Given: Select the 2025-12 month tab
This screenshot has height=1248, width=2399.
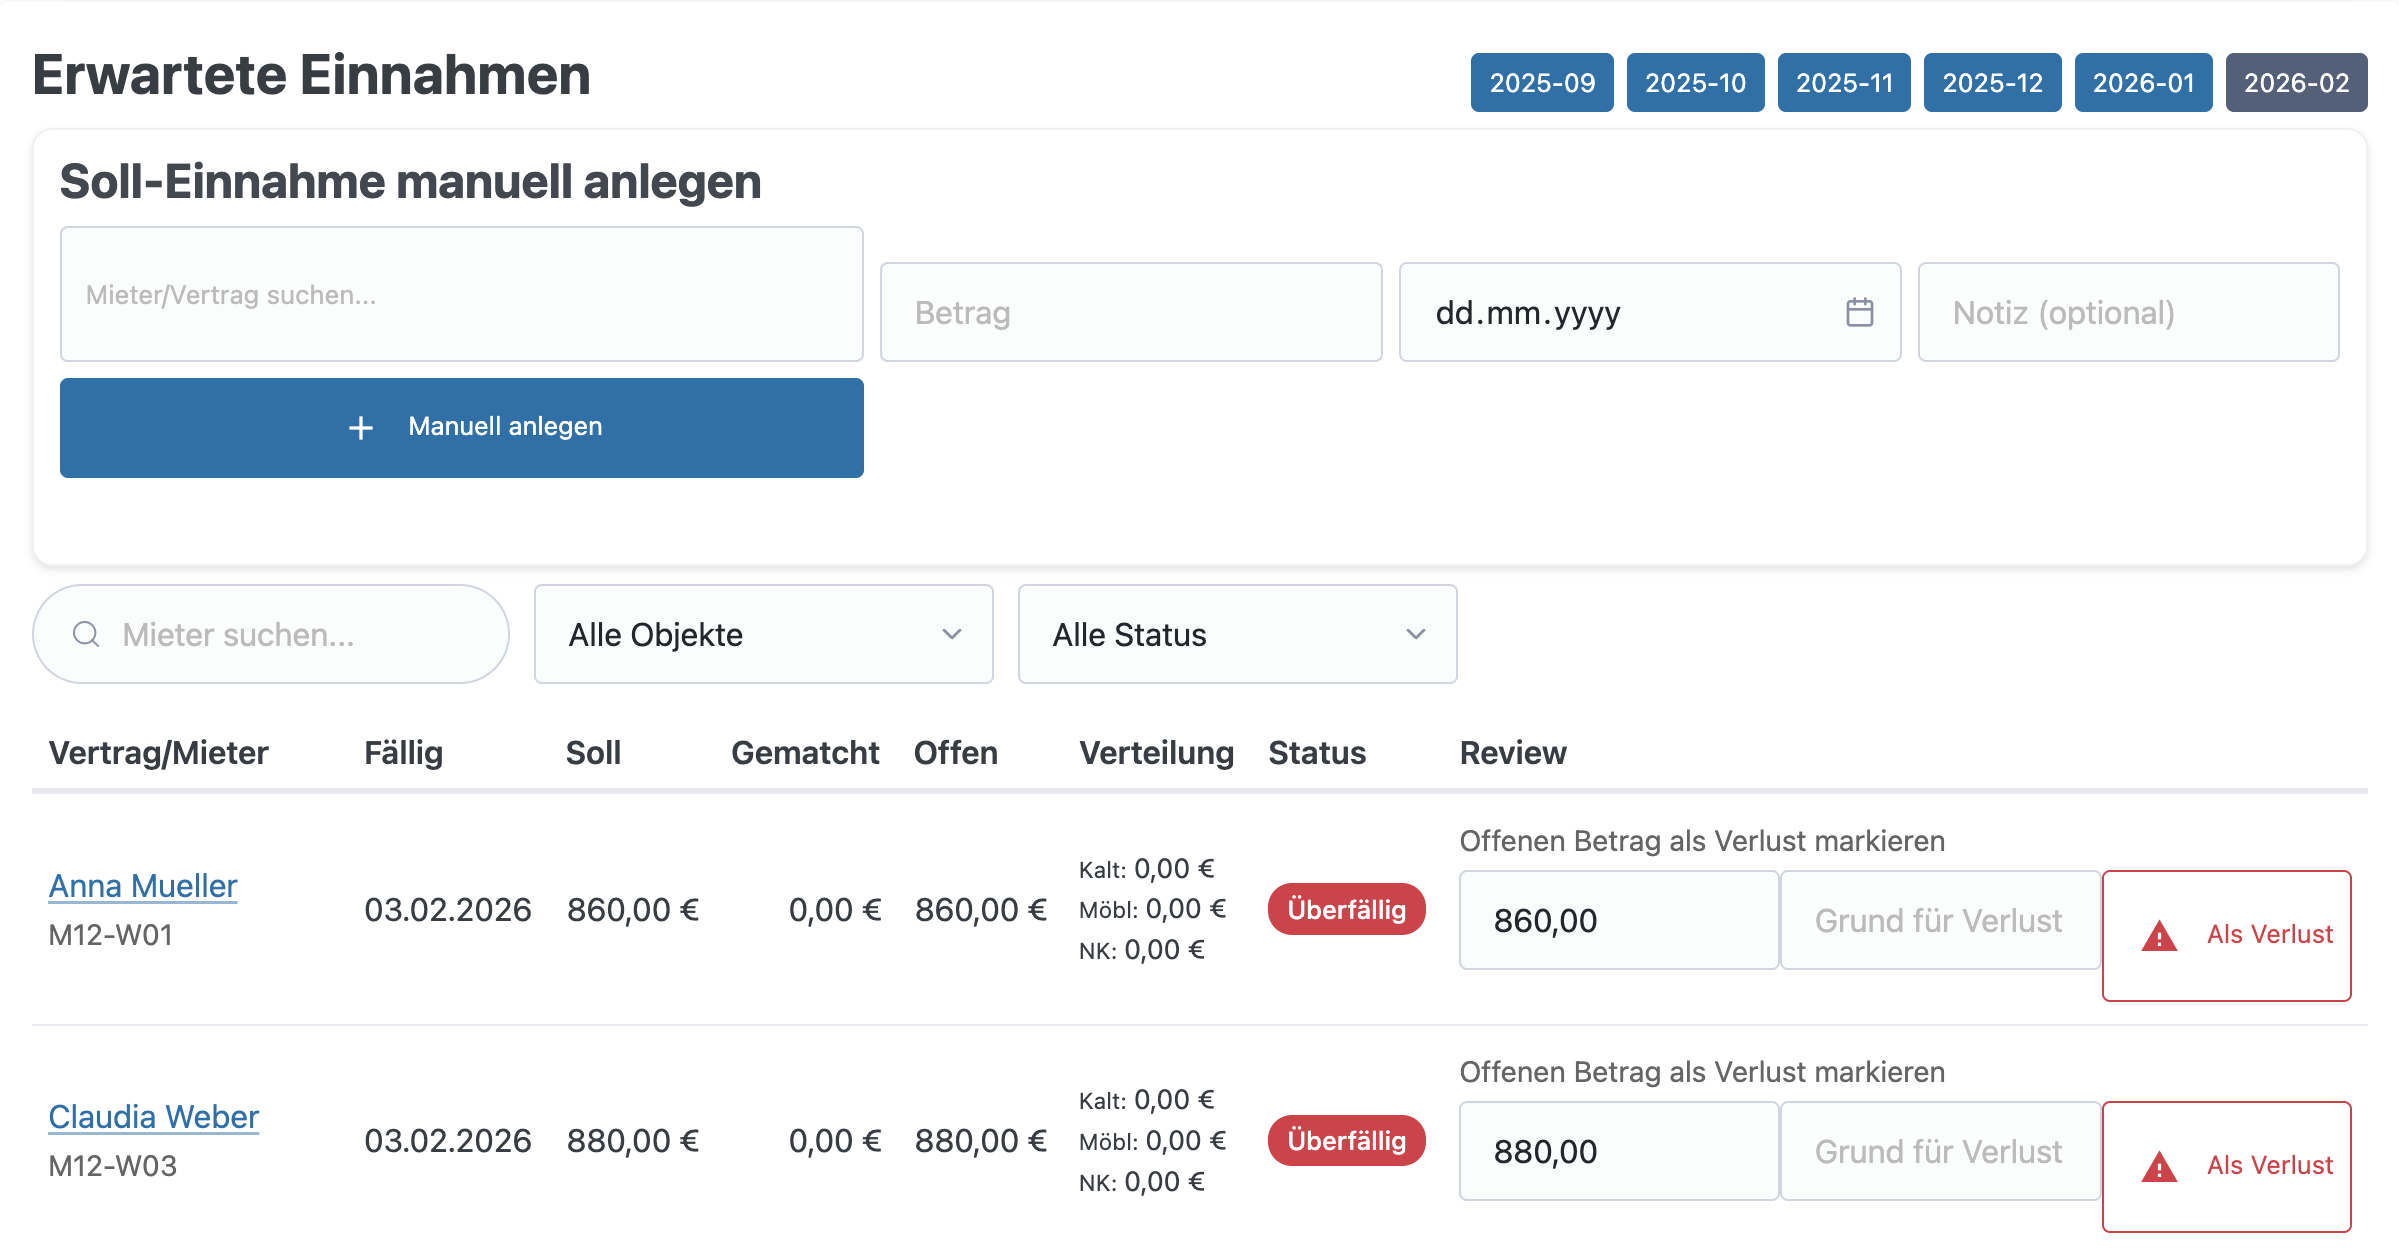Looking at the screenshot, I should click(x=1991, y=82).
